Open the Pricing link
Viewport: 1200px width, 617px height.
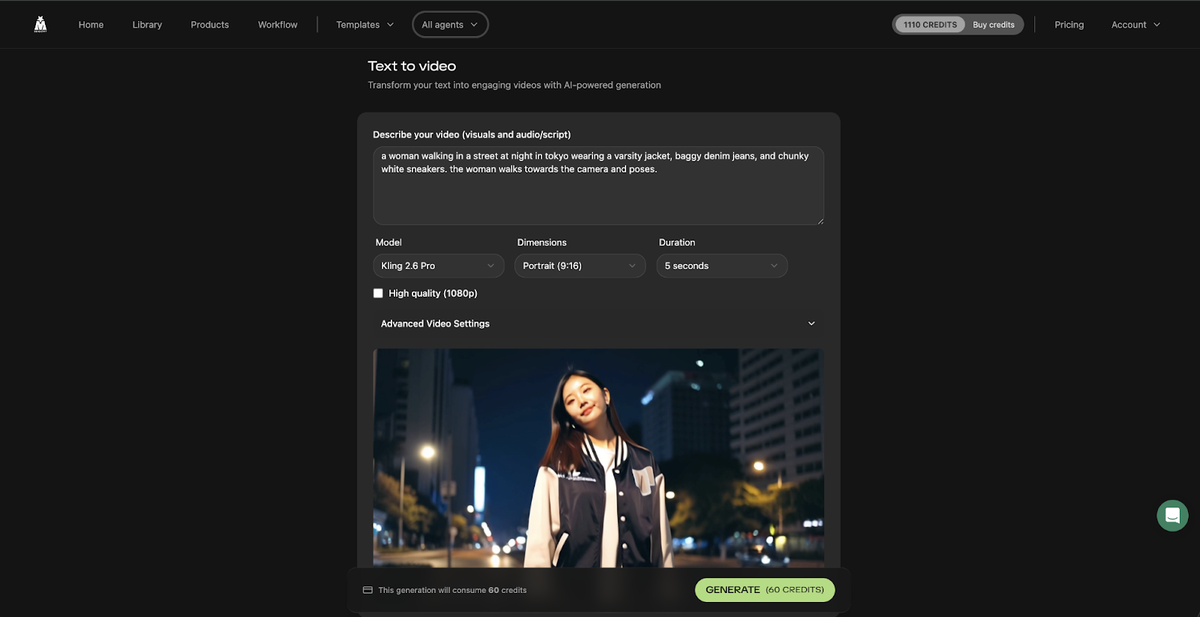click(x=1069, y=25)
